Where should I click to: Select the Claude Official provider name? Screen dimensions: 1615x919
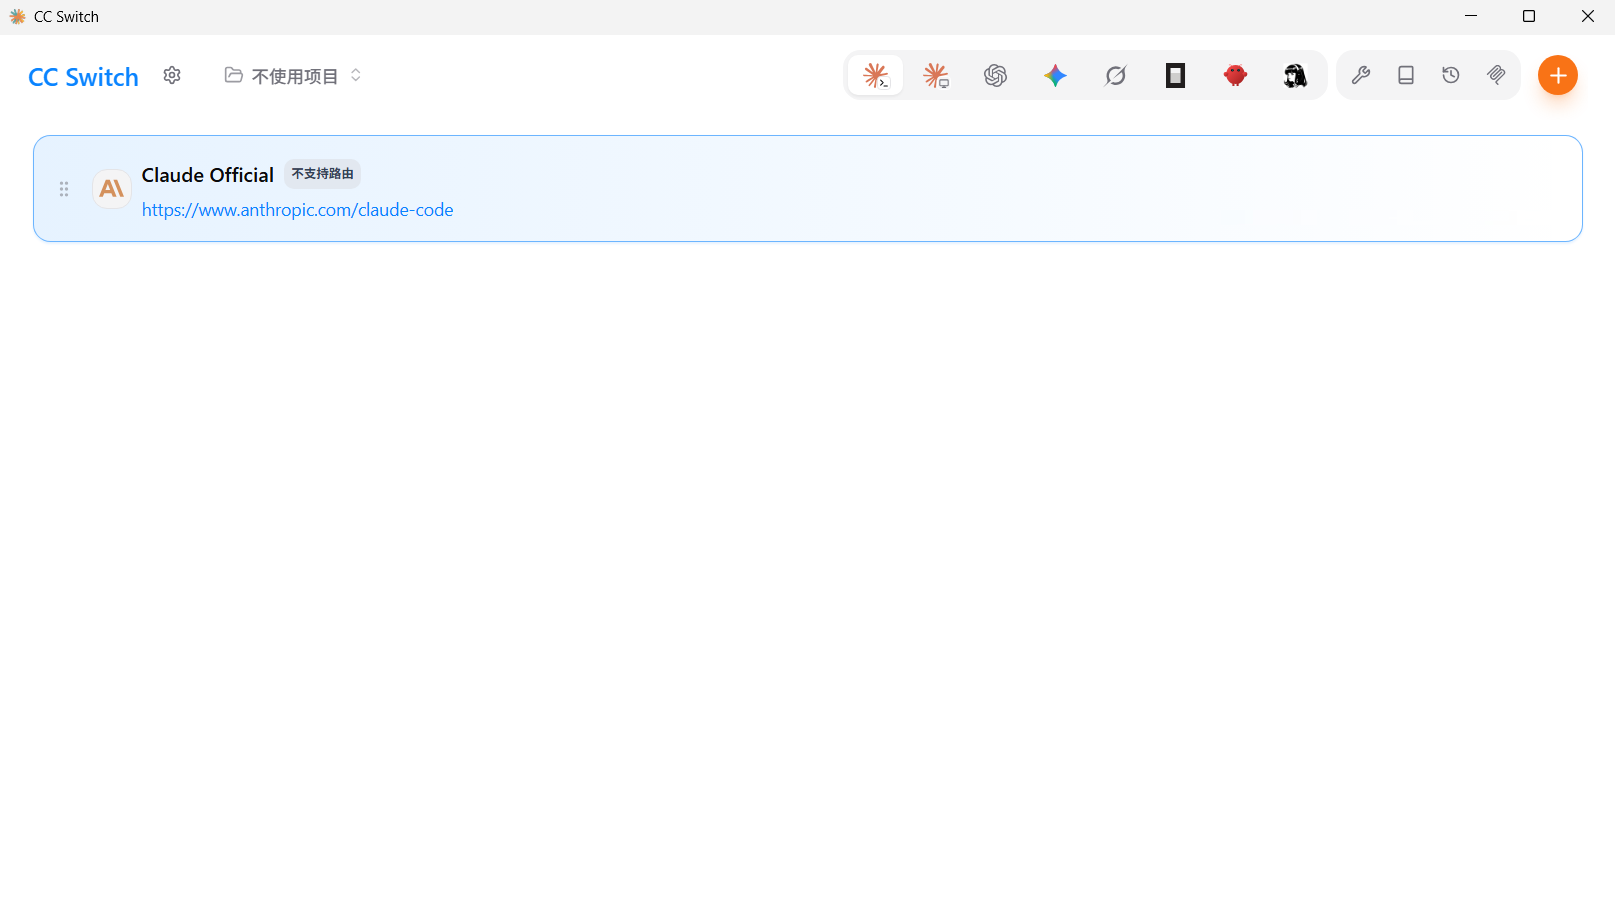[208, 175]
